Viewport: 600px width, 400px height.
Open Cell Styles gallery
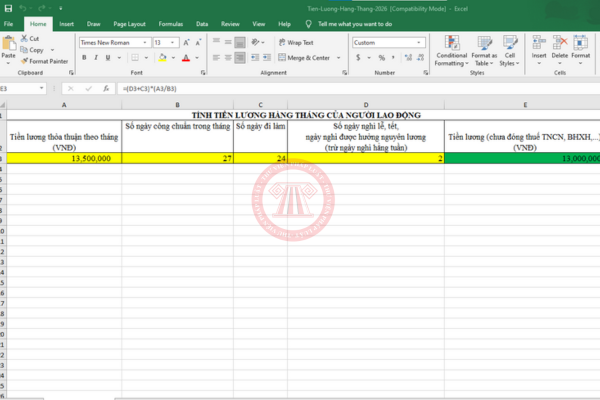(509, 51)
